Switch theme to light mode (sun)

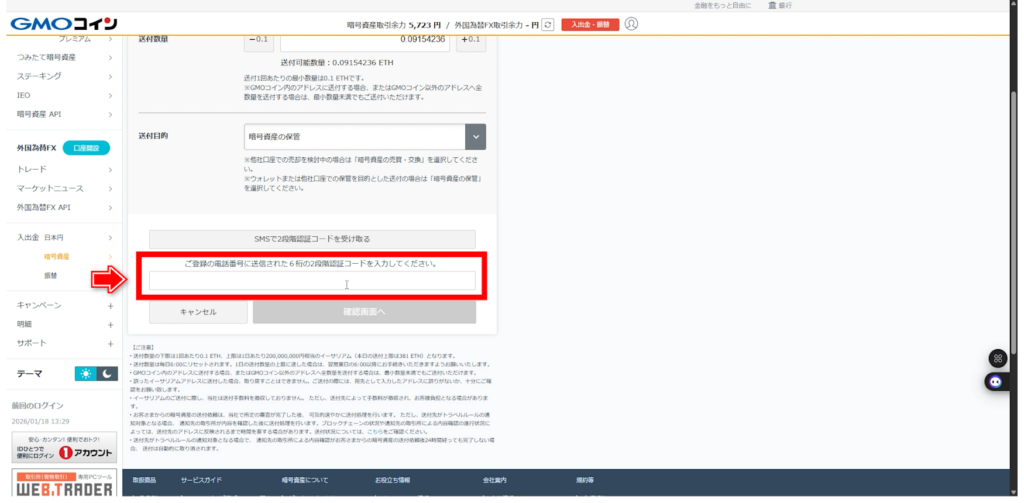86,373
